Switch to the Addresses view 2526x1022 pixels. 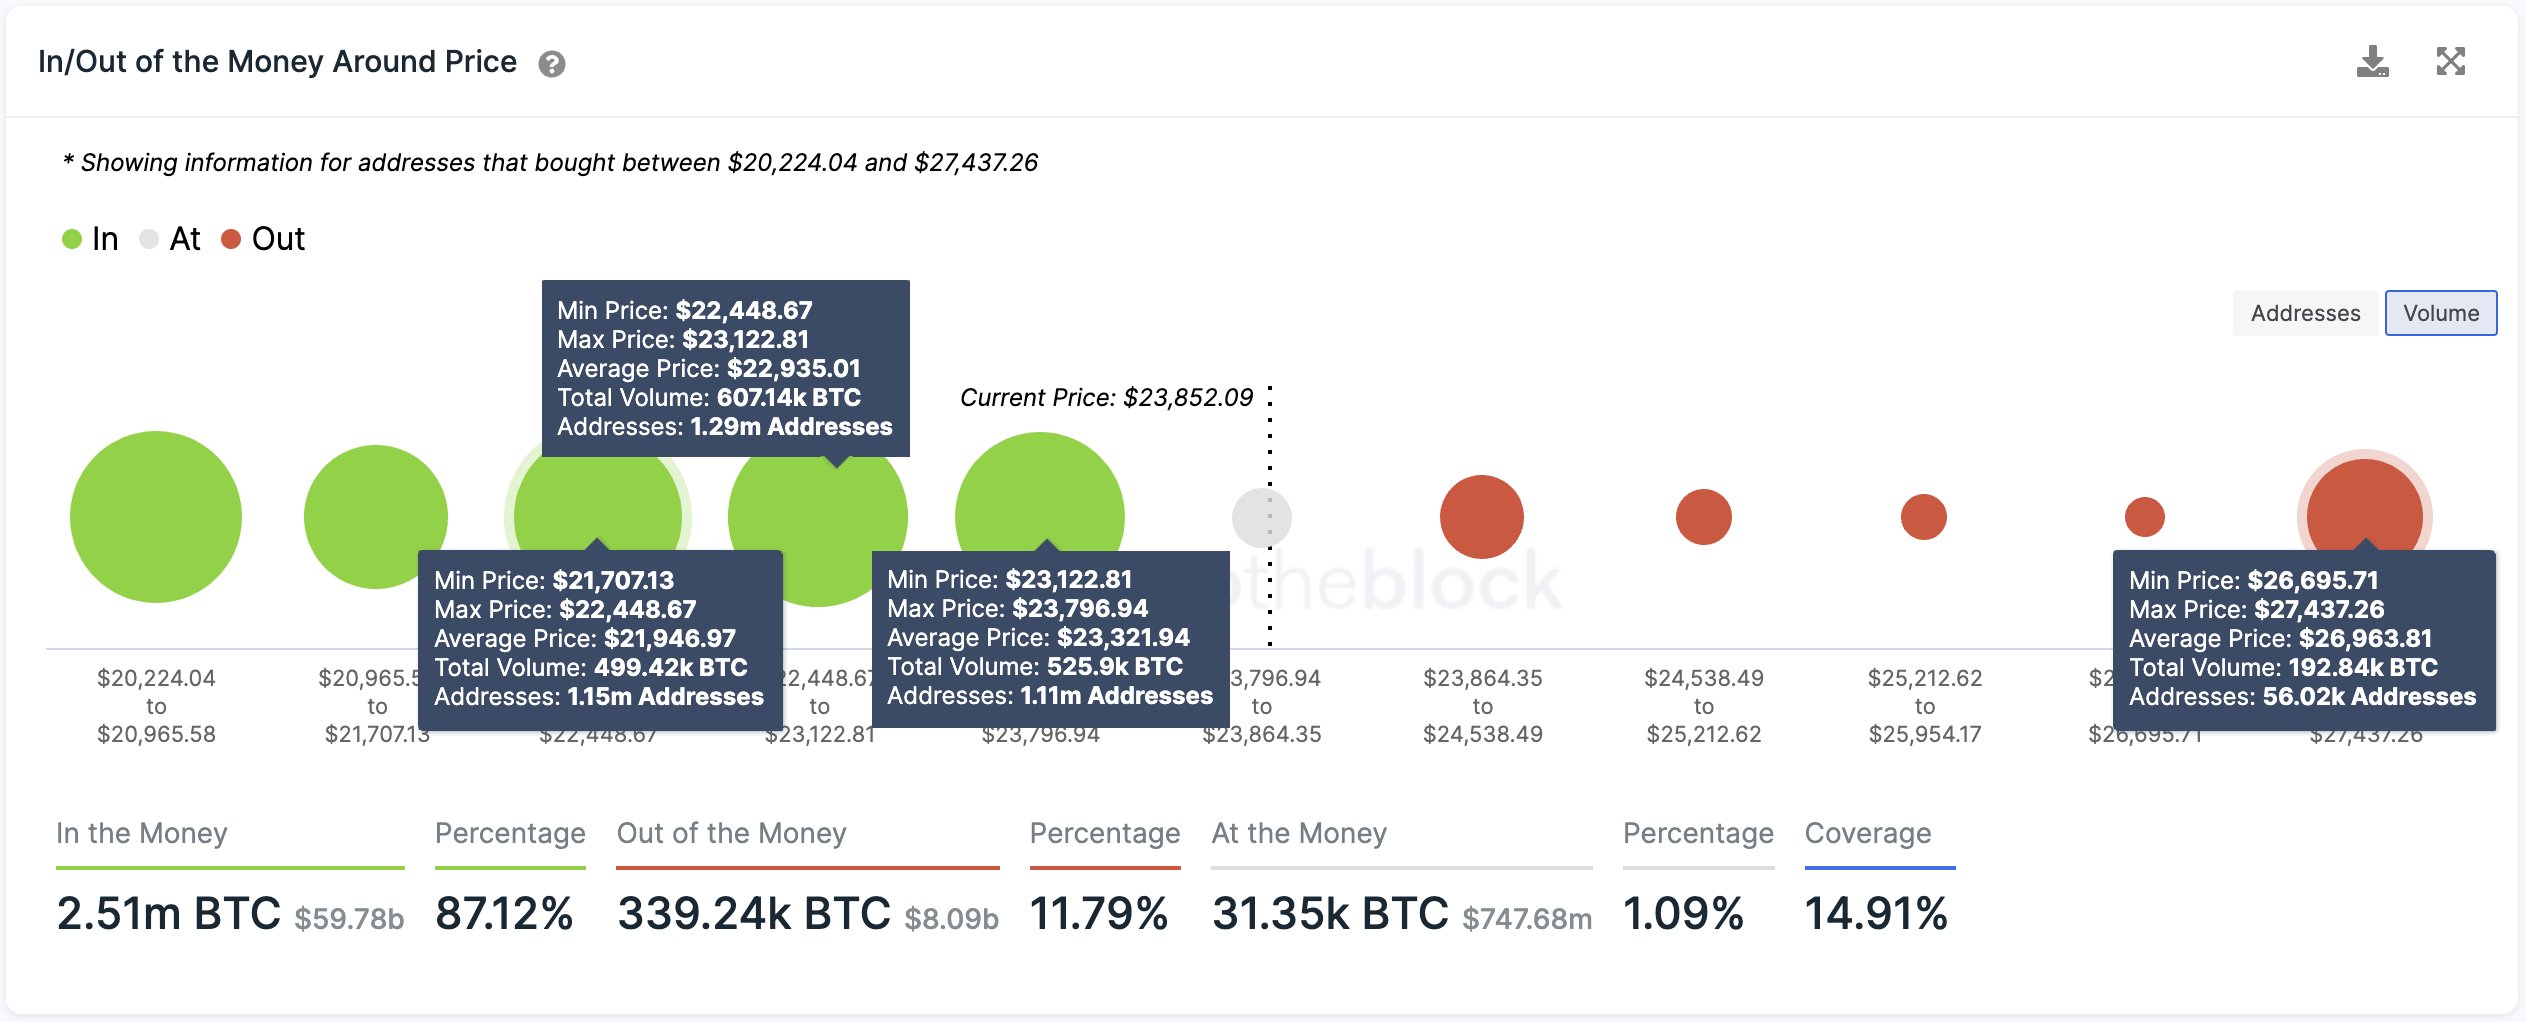[2305, 313]
